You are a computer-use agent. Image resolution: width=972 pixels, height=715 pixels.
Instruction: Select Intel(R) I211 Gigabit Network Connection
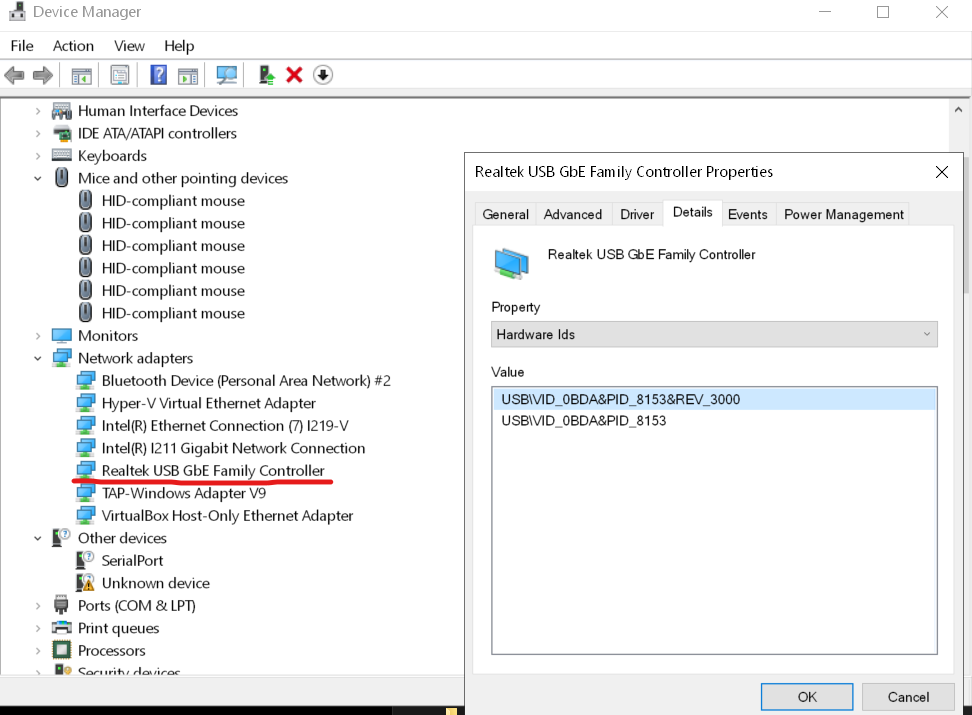pos(233,448)
